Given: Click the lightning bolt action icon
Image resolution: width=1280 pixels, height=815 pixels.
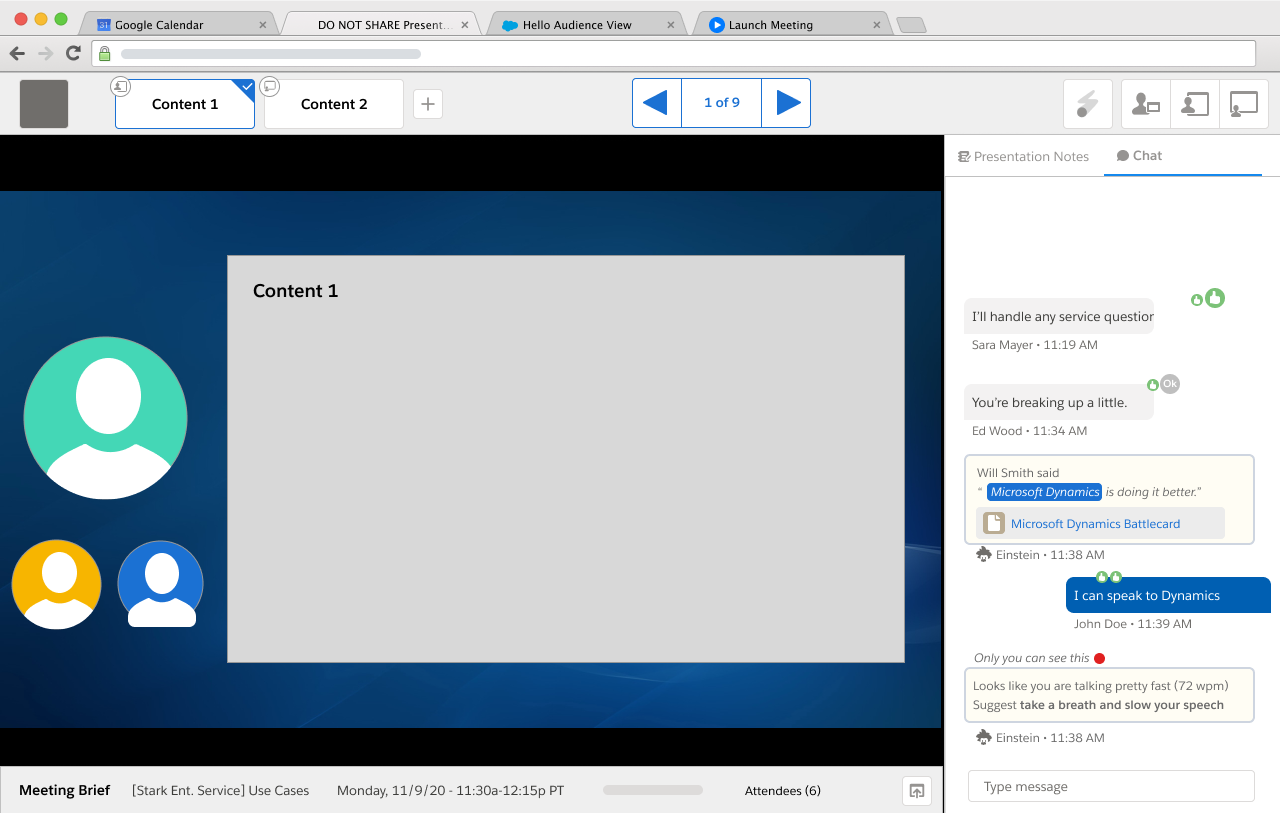Looking at the screenshot, I should 1087,104.
